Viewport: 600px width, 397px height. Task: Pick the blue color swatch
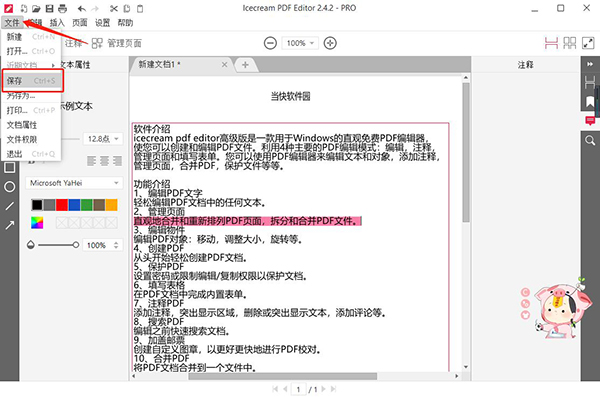pyautogui.click(x=74, y=204)
